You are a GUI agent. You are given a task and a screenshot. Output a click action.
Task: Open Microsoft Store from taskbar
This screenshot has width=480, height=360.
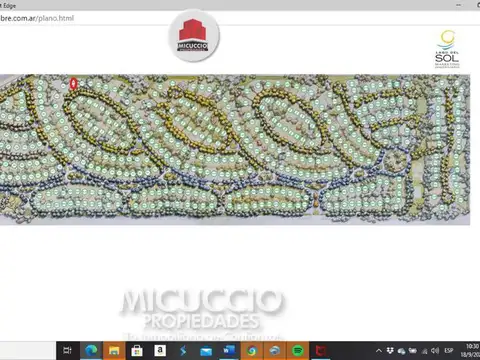pos(137,350)
